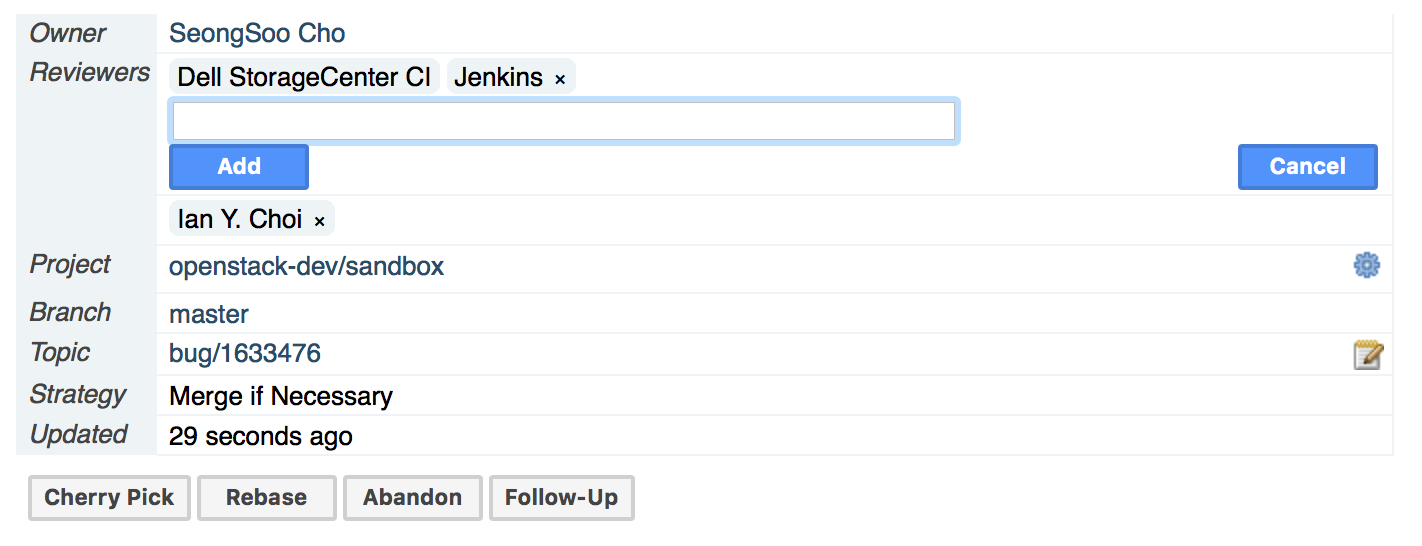Abandon this change
Viewport: 1422px width, 546px height.
pos(413,498)
